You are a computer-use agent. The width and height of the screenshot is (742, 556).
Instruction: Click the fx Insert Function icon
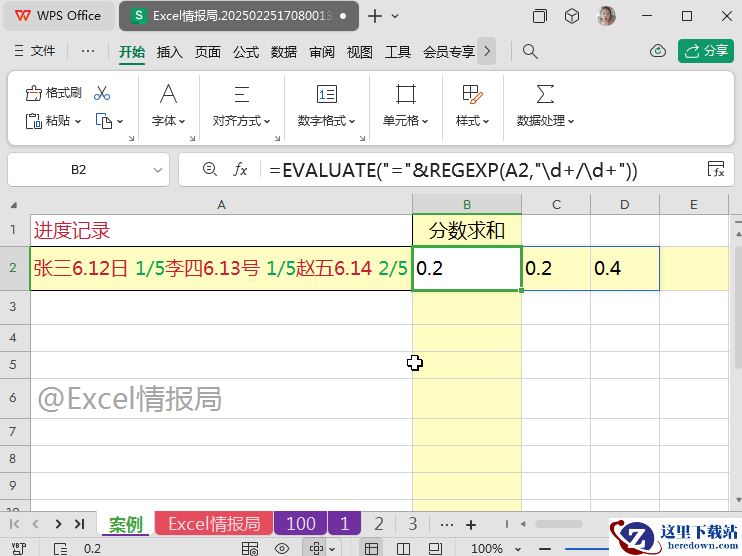240,170
